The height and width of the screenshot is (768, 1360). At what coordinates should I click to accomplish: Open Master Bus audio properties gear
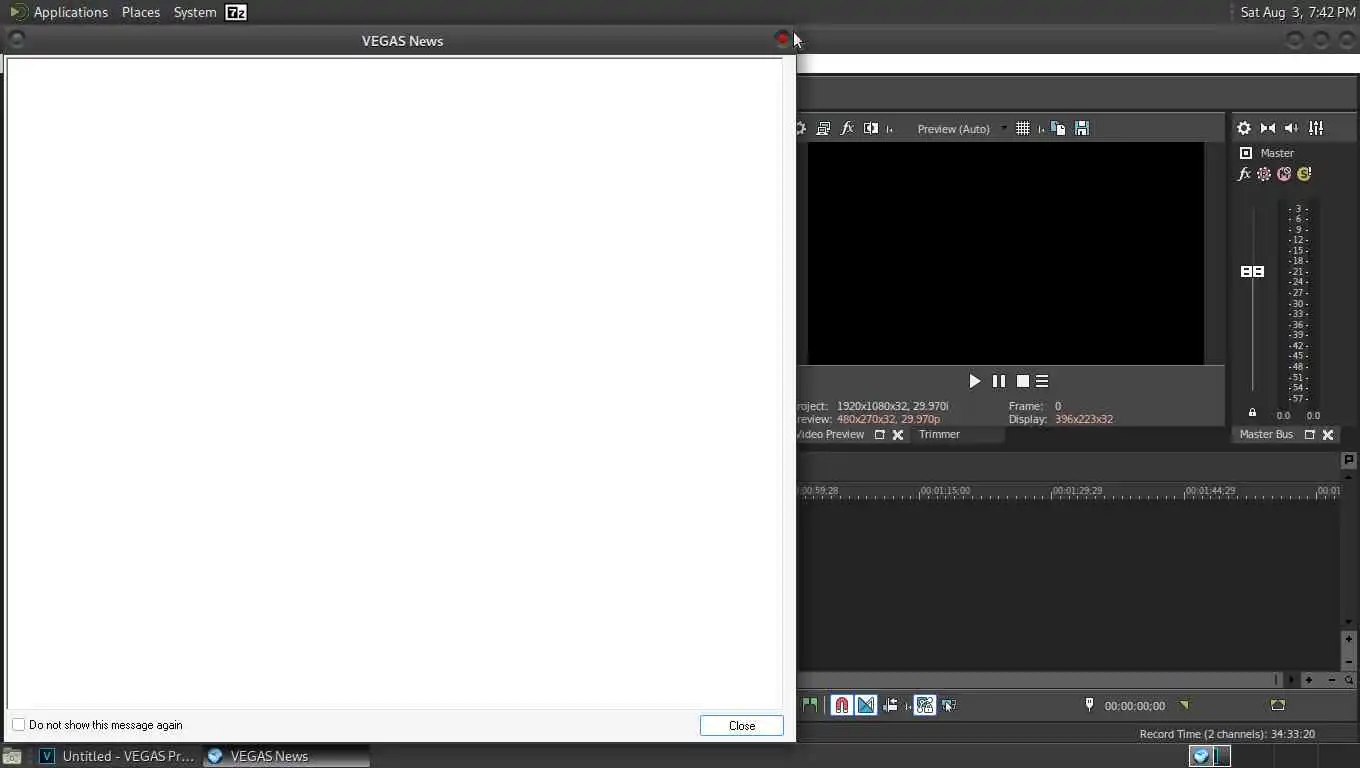pos(1244,128)
